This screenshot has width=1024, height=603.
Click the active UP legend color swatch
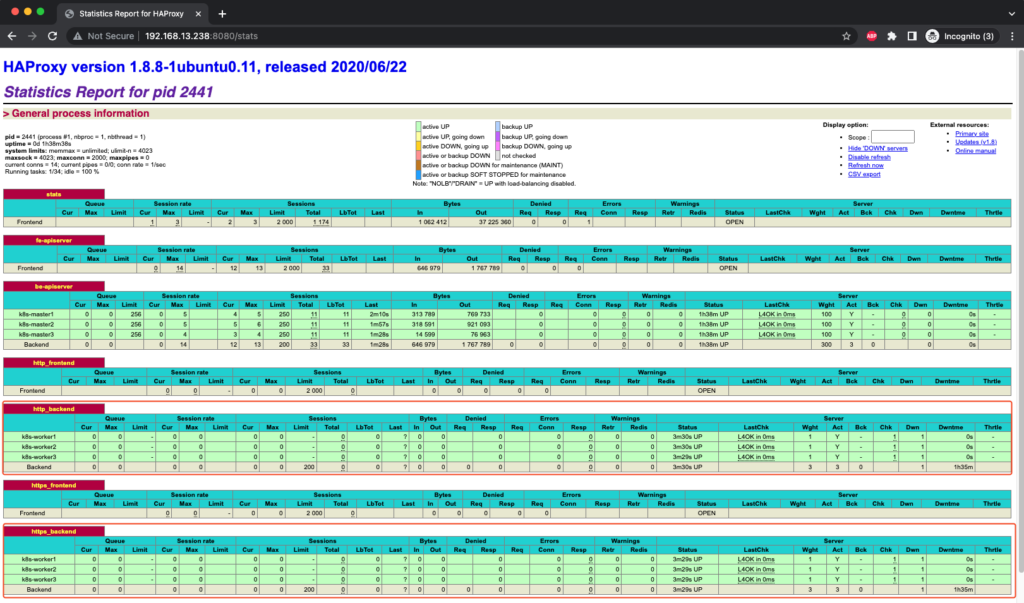(x=418, y=127)
